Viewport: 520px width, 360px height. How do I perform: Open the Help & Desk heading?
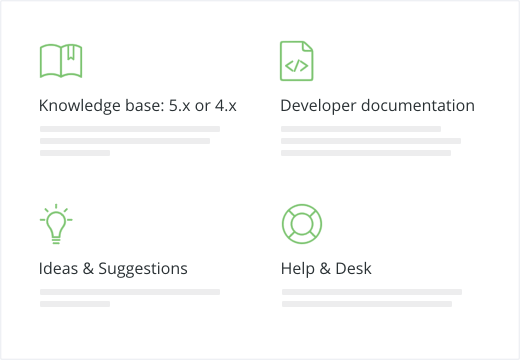pos(326,269)
